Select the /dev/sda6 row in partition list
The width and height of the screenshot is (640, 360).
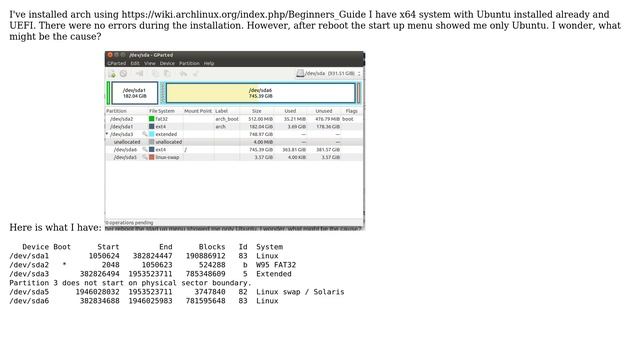pyautogui.click(x=234, y=149)
